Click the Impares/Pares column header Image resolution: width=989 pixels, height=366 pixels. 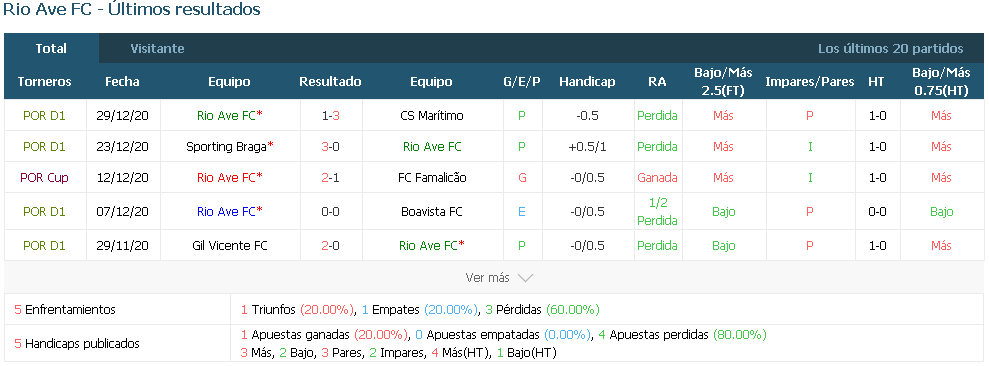click(x=810, y=81)
